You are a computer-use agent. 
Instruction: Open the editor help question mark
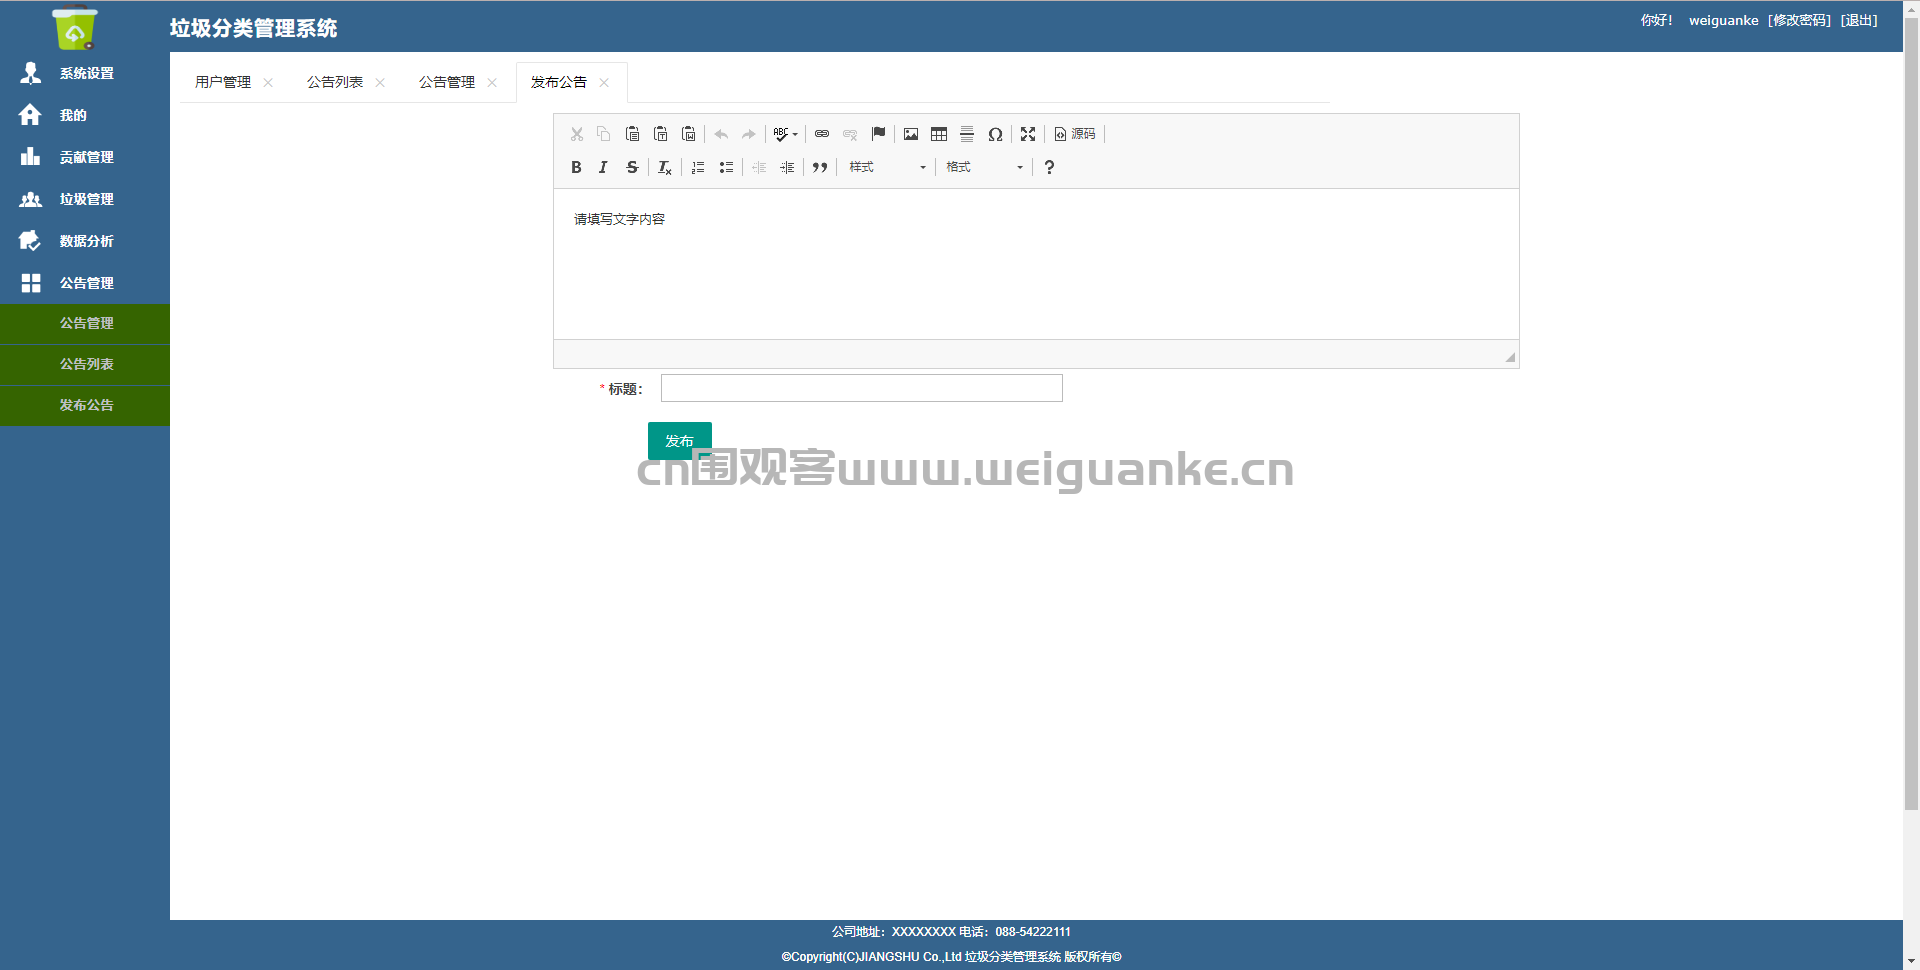click(1049, 167)
